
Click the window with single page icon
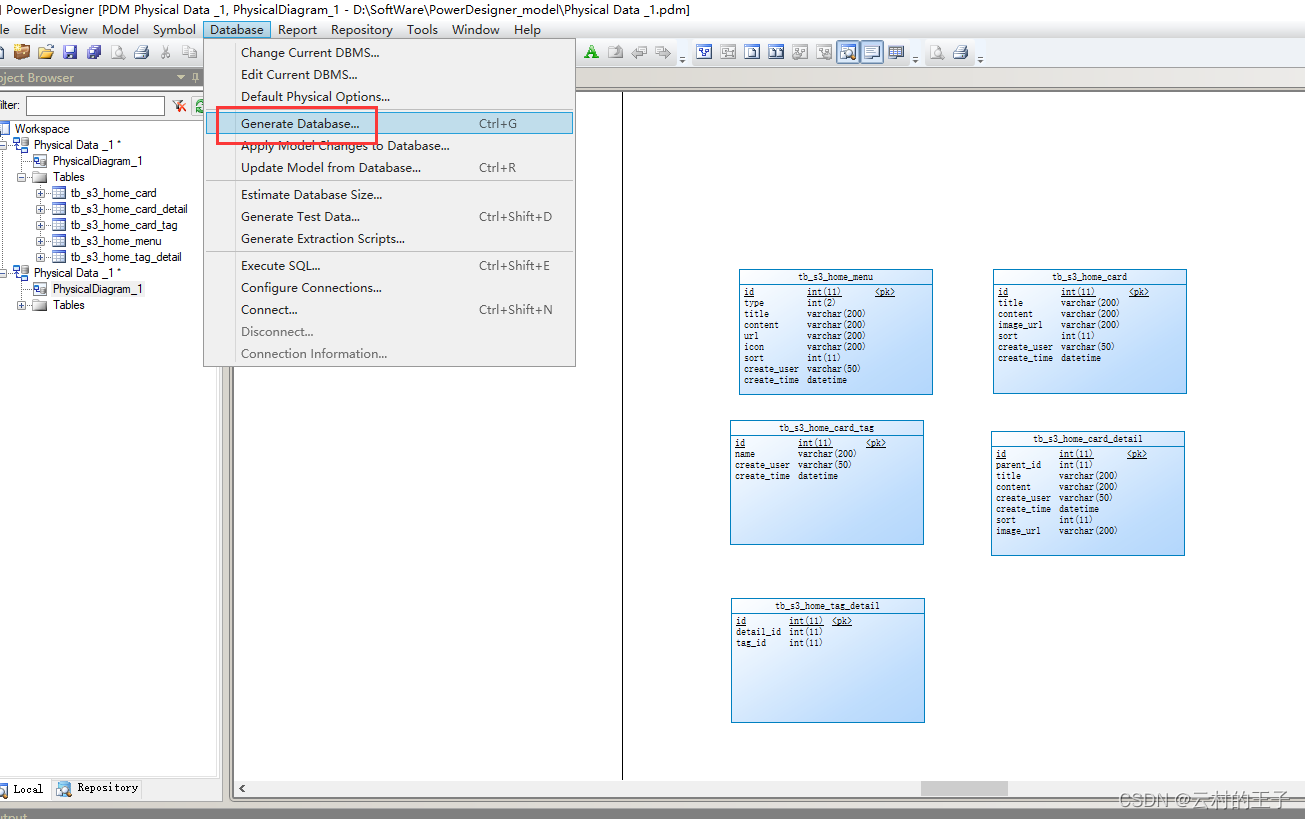tap(752, 52)
